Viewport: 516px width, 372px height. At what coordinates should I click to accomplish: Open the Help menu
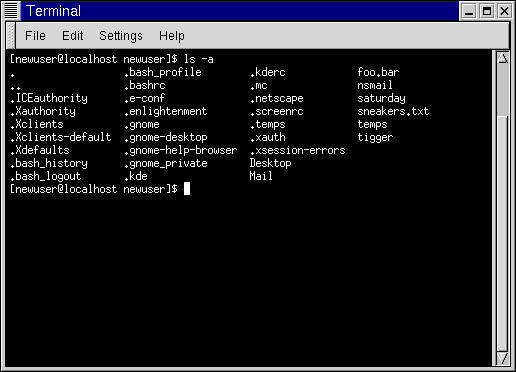[171, 36]
